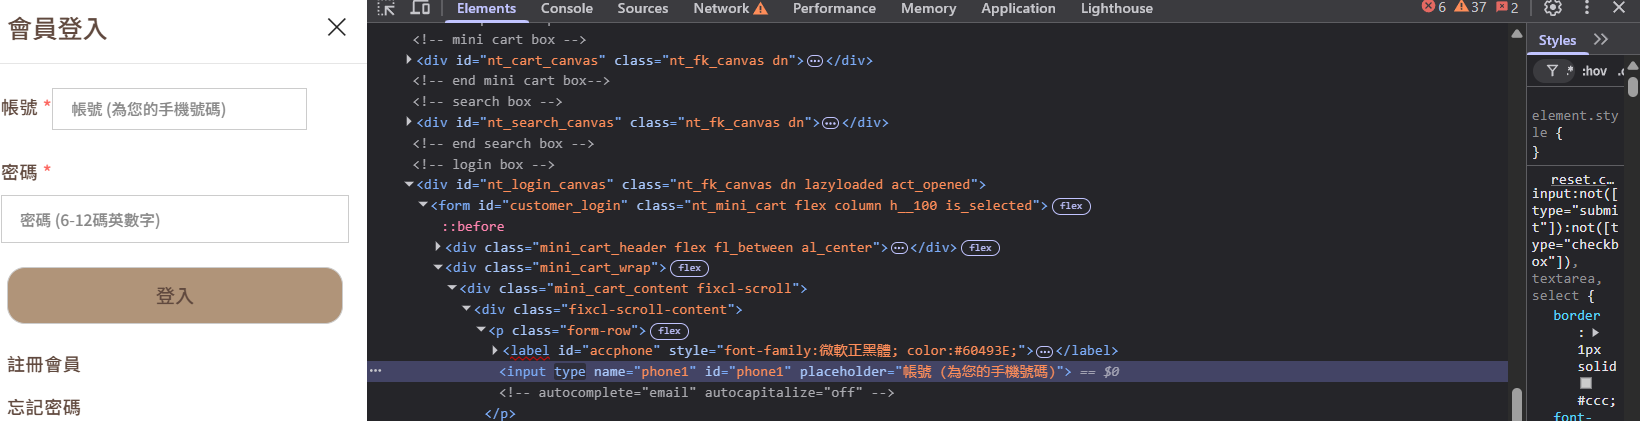This screenshot has width=1640, height=421.
Task: Click the border property name in Styles
Action: pyautogui.click(x=1576, y=315)
